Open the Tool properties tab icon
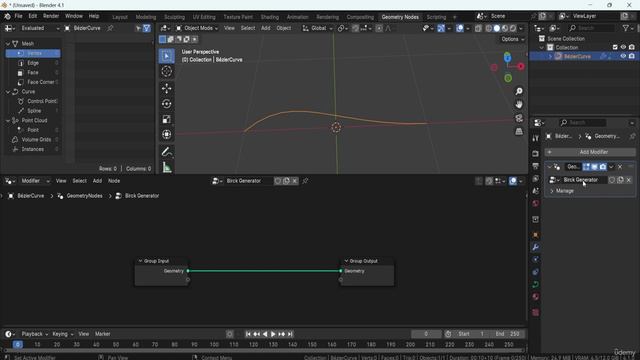Viewport: 640px width, 360px height. point(536,138)
